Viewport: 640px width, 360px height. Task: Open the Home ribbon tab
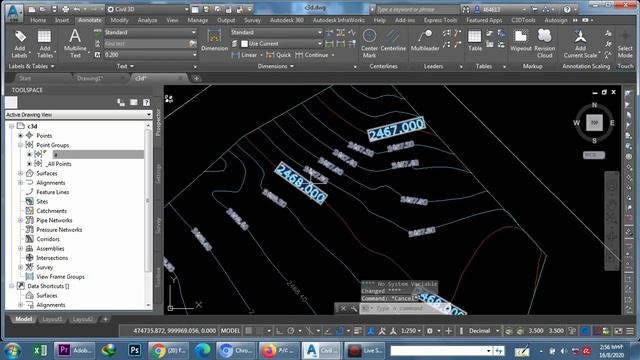coord(38,20)
